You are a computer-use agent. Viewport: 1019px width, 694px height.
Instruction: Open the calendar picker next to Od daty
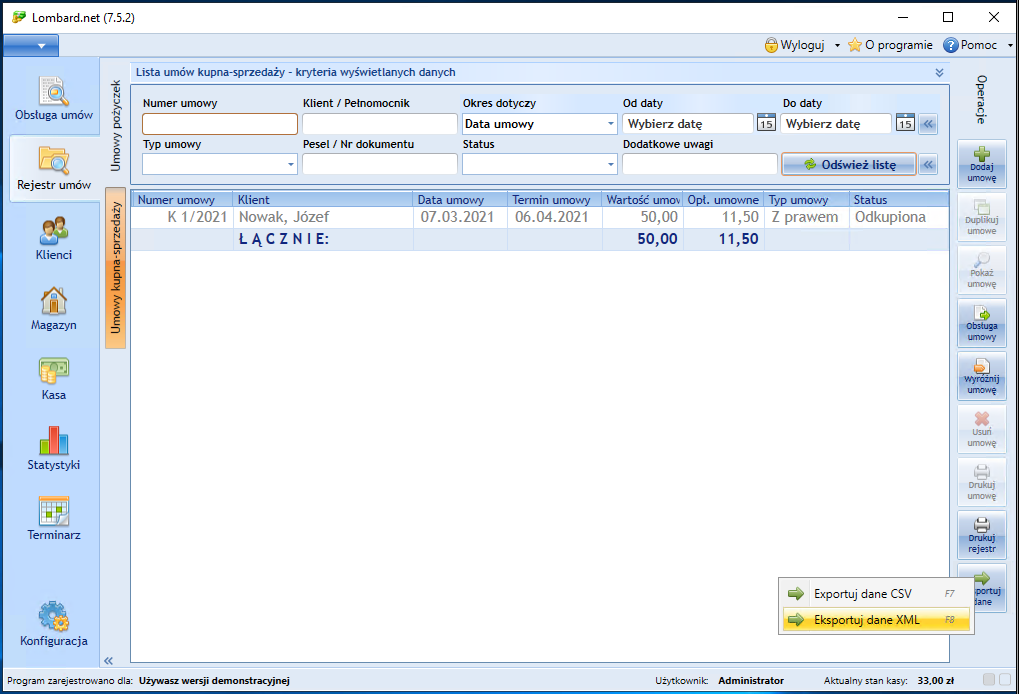765,122
